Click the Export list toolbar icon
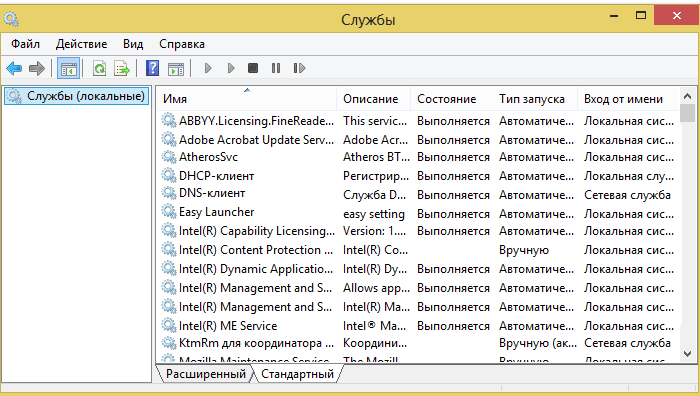700x396 pixels. pos(122,68)
